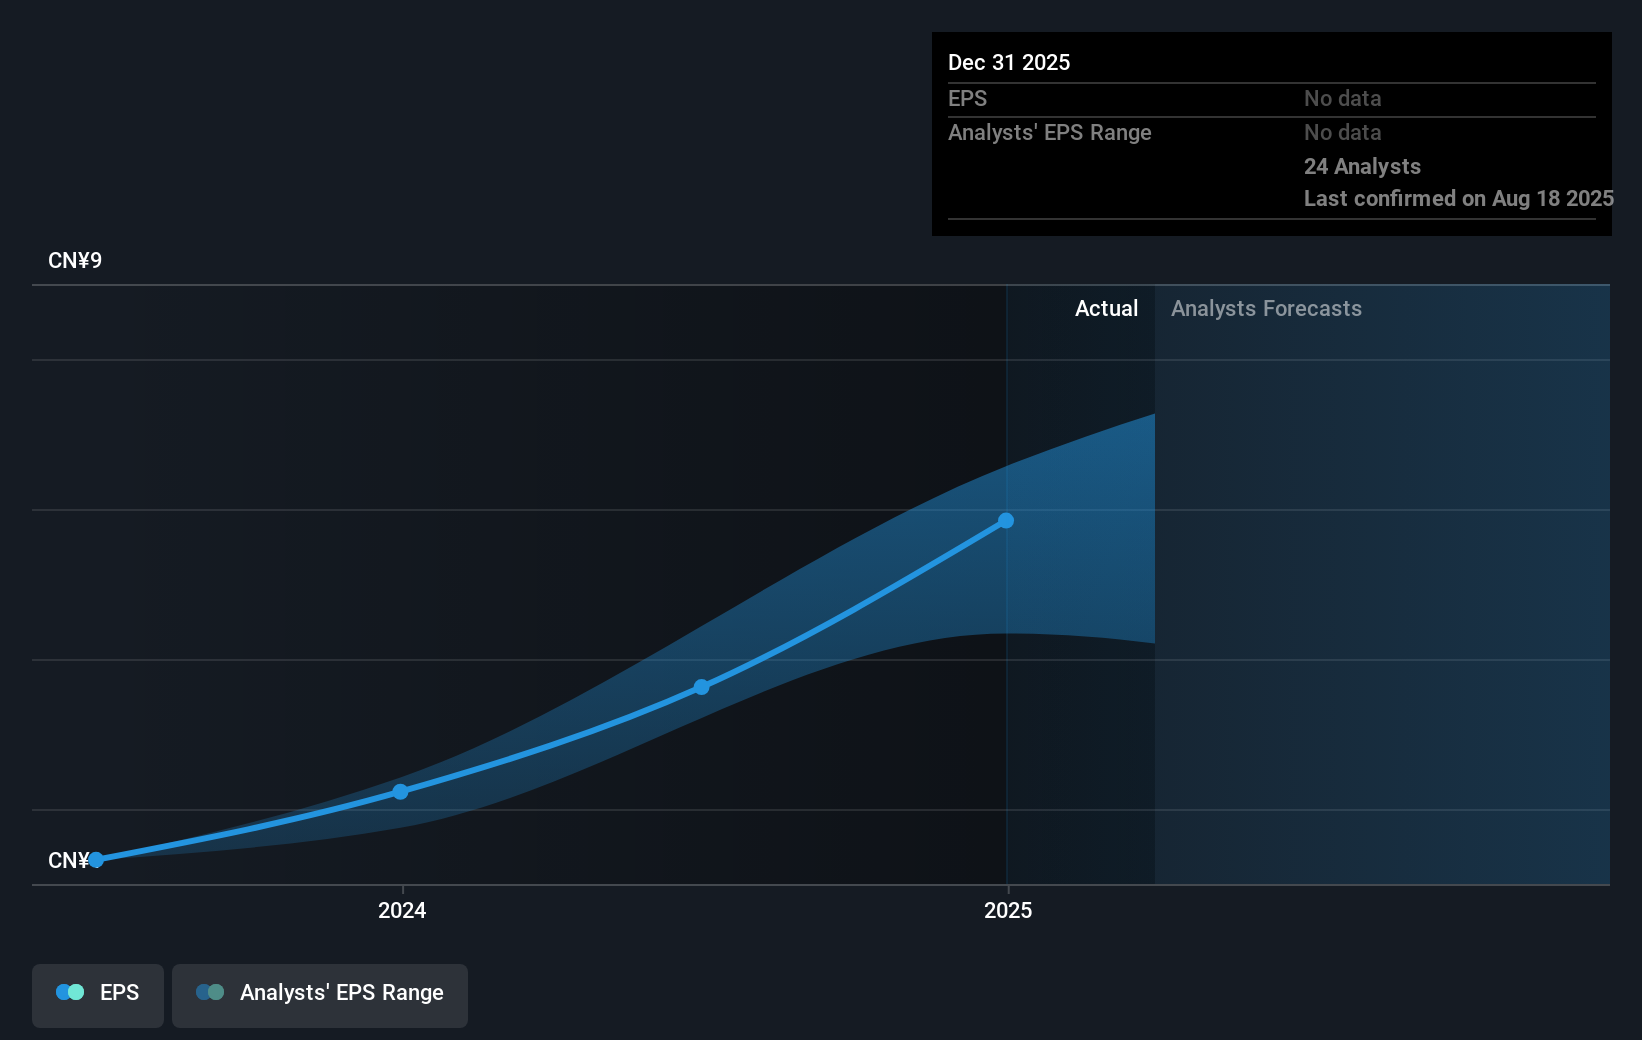The image size is (1642, 1040).
Task: Open details for 24 Analysts entry
Action: click(x=1361, y=166)
